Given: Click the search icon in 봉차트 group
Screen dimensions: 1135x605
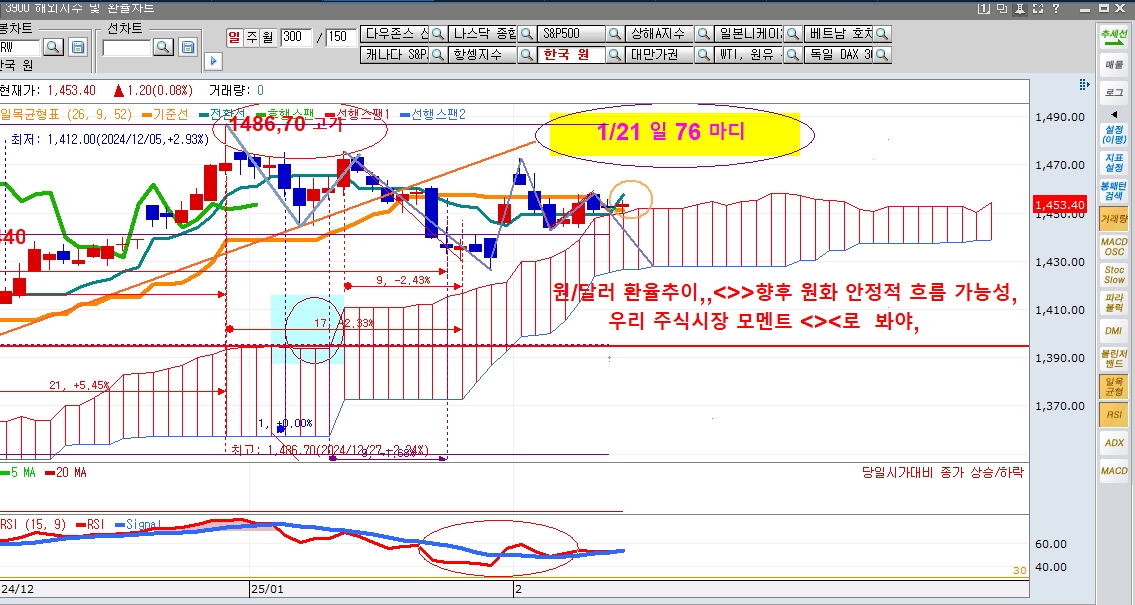Looking at the screenshot, I should pos(52,47).
